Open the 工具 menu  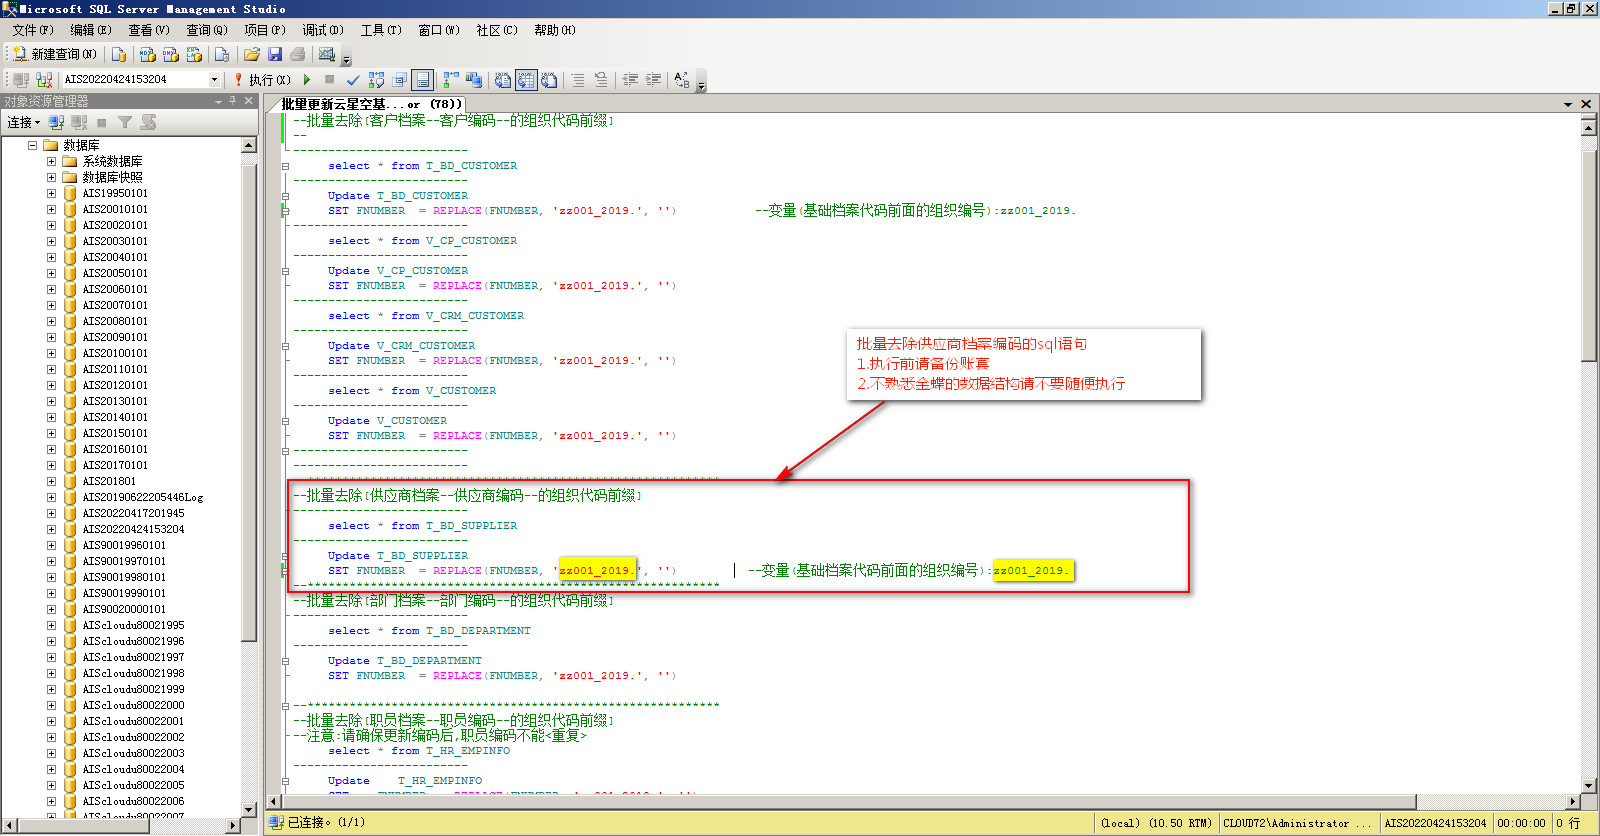point(380,30)
